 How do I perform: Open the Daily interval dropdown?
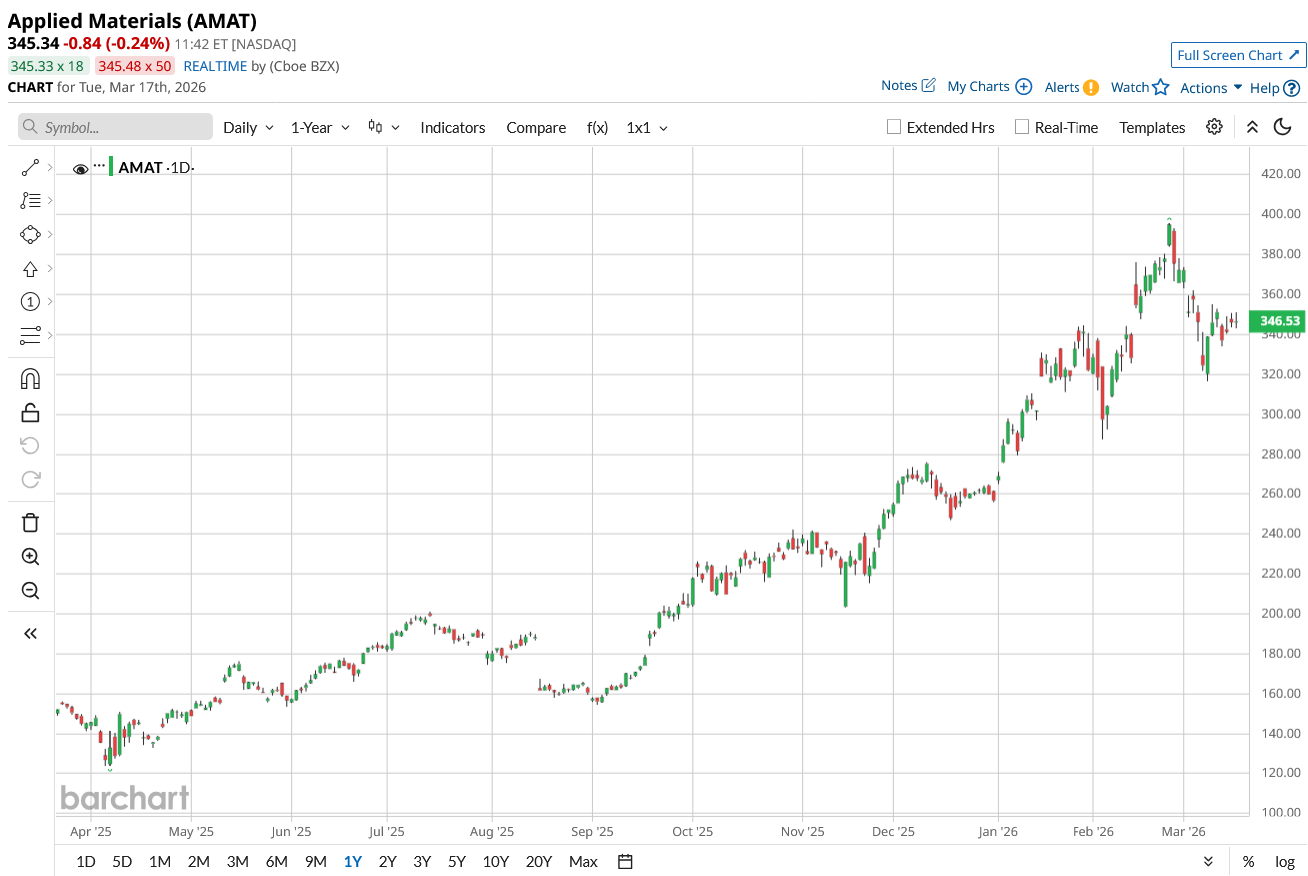[x=248, y=128]
